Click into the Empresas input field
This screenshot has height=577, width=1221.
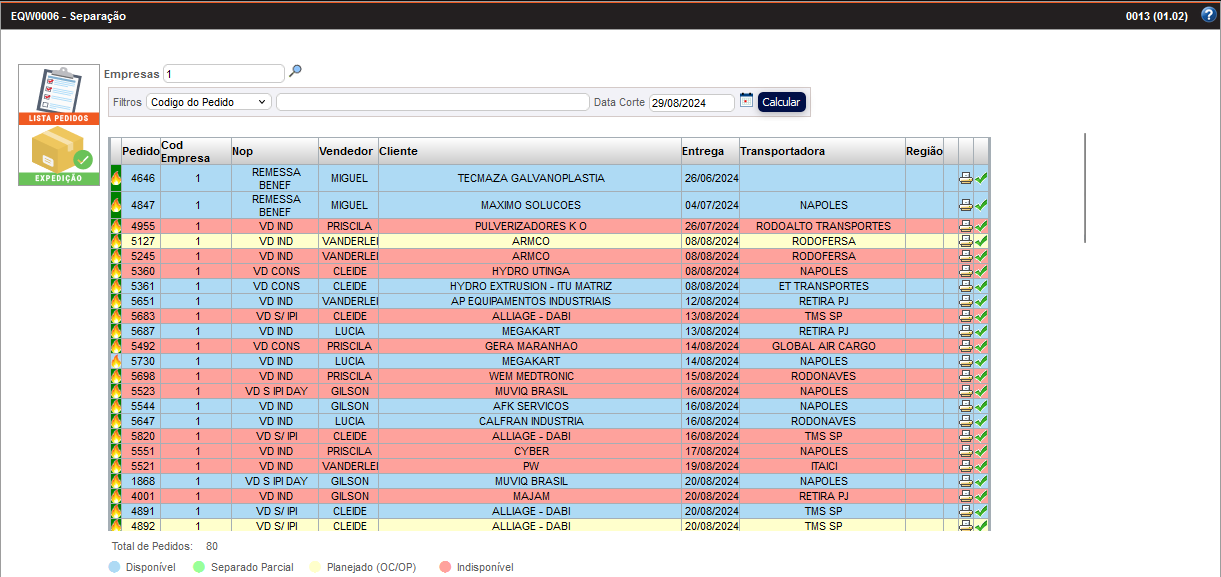pos(224,74)
